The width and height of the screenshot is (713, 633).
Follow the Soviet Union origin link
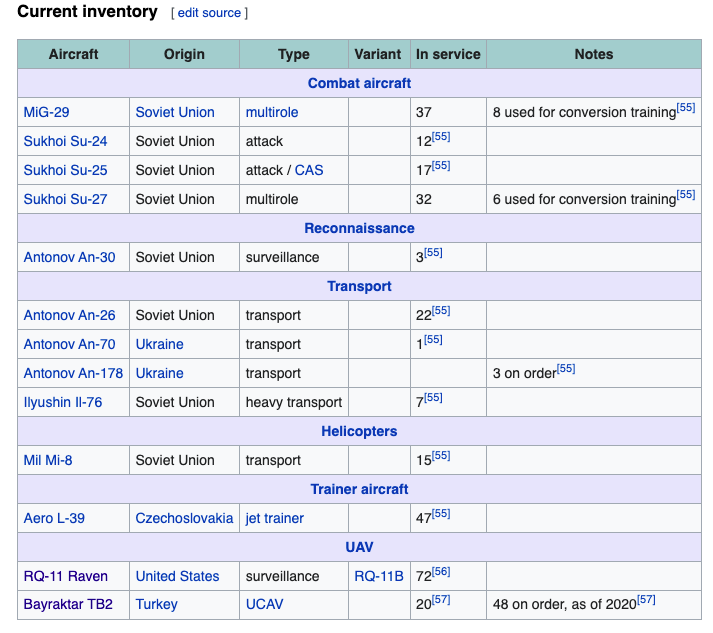[x=175, y=112]
